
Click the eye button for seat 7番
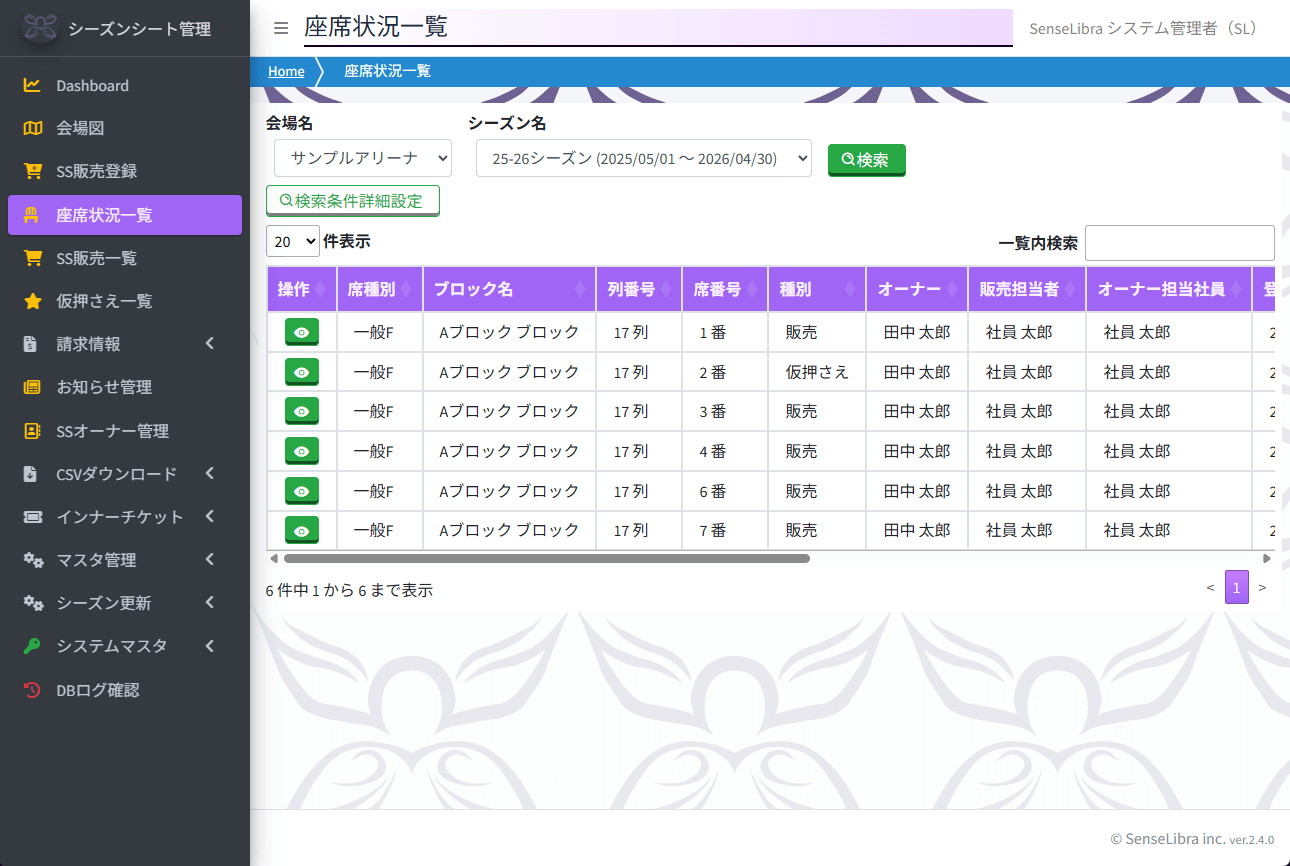point(301,530)
